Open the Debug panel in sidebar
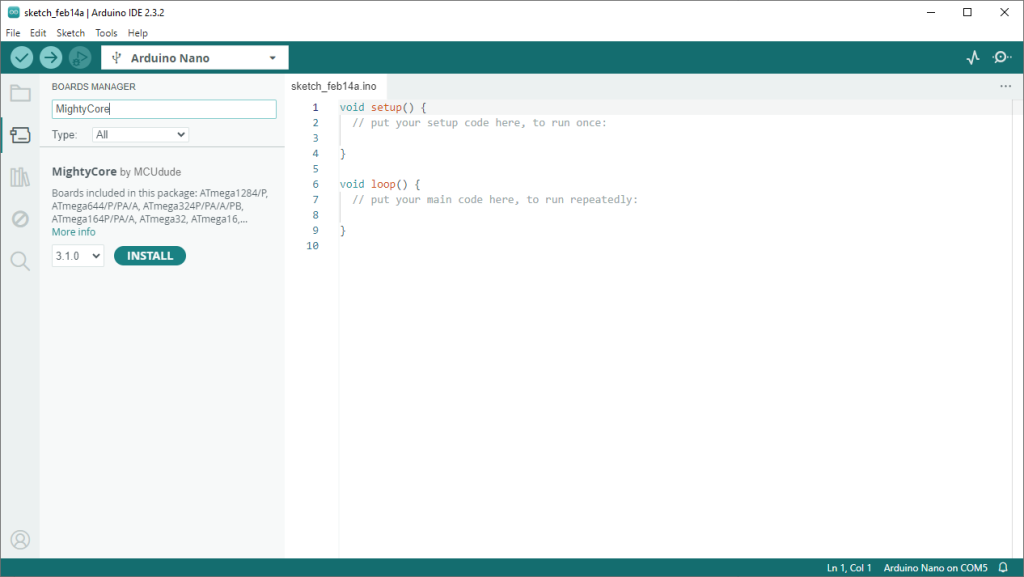The image size is (1024, 577). [20, 219]
